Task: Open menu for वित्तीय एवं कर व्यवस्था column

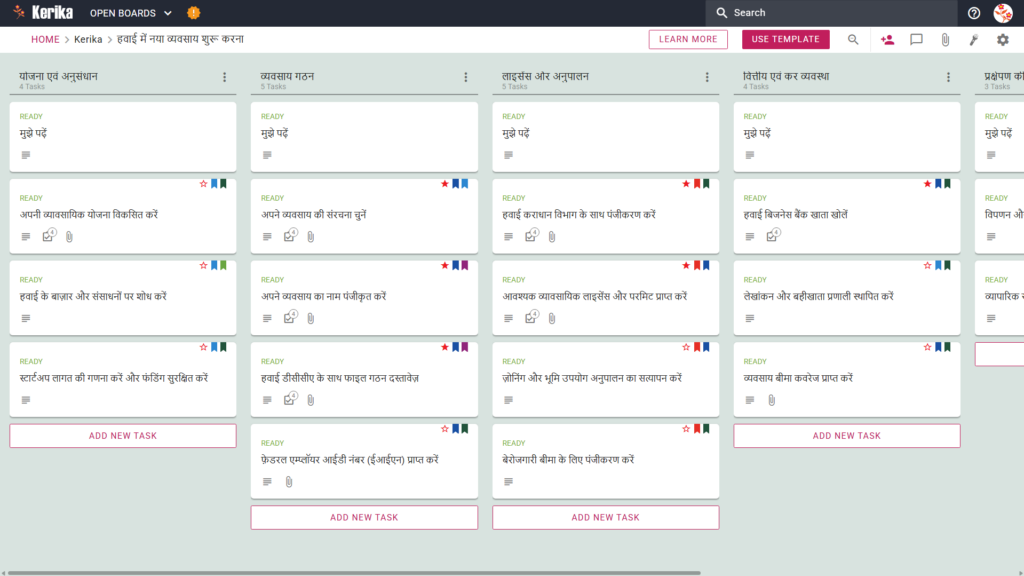Action: tap(948, 77)
